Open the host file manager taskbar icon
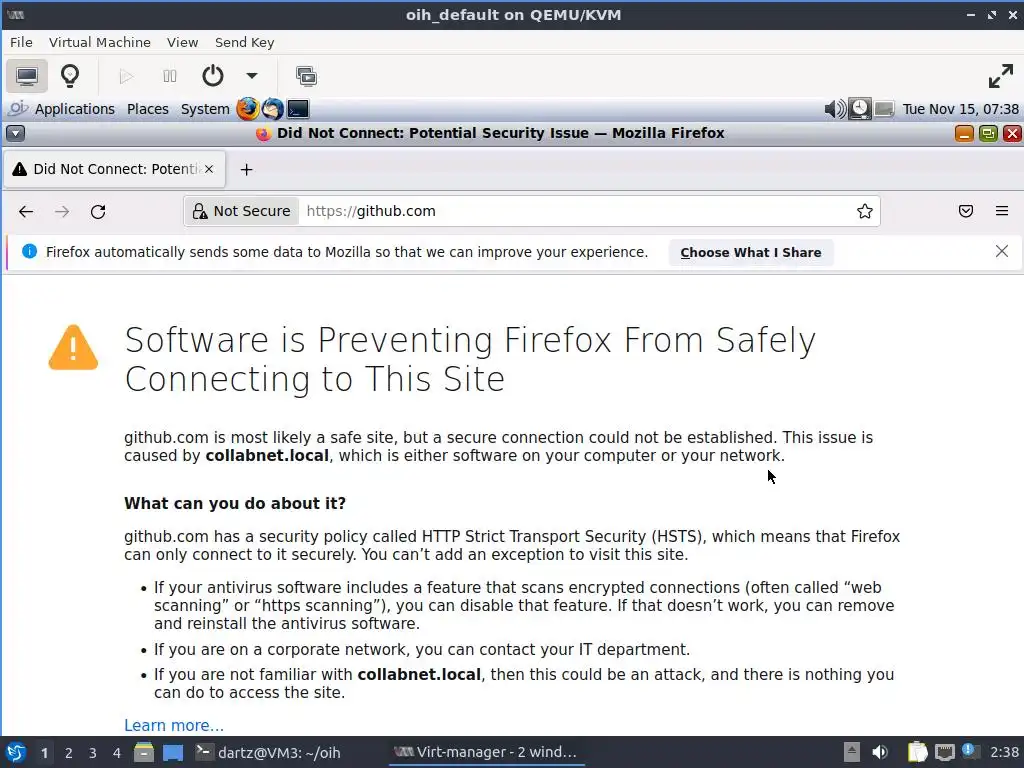The image size is (1024, 768). [x=144, y=752]
